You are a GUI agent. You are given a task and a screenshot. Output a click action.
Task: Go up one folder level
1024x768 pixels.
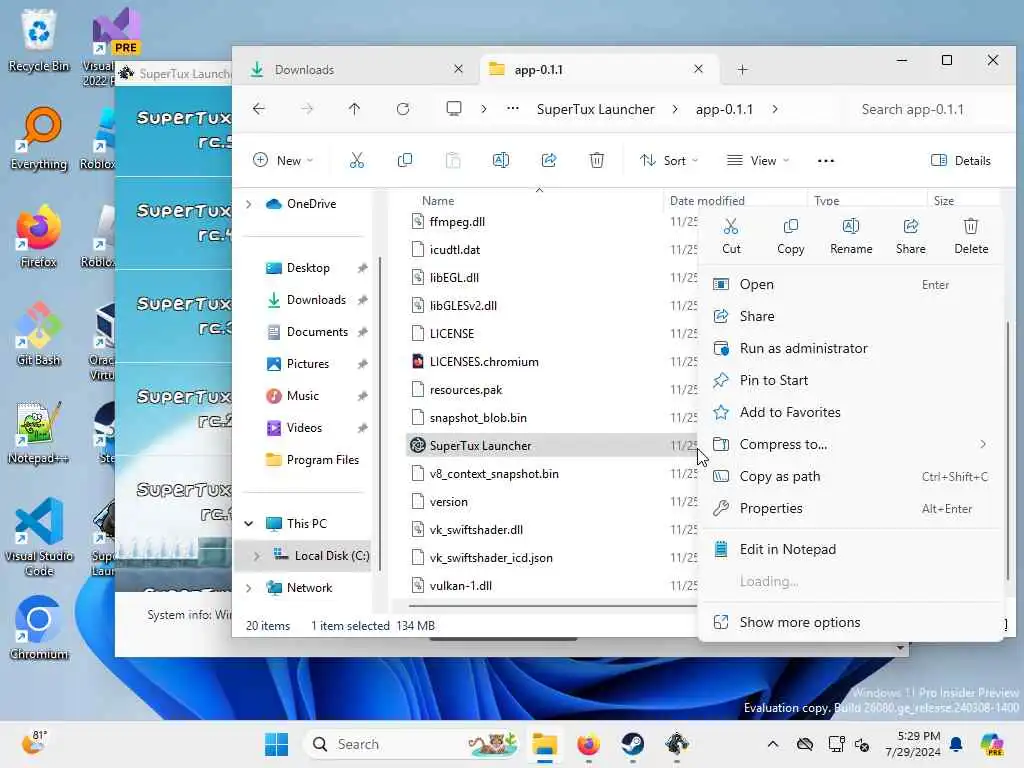click(355, 109)
